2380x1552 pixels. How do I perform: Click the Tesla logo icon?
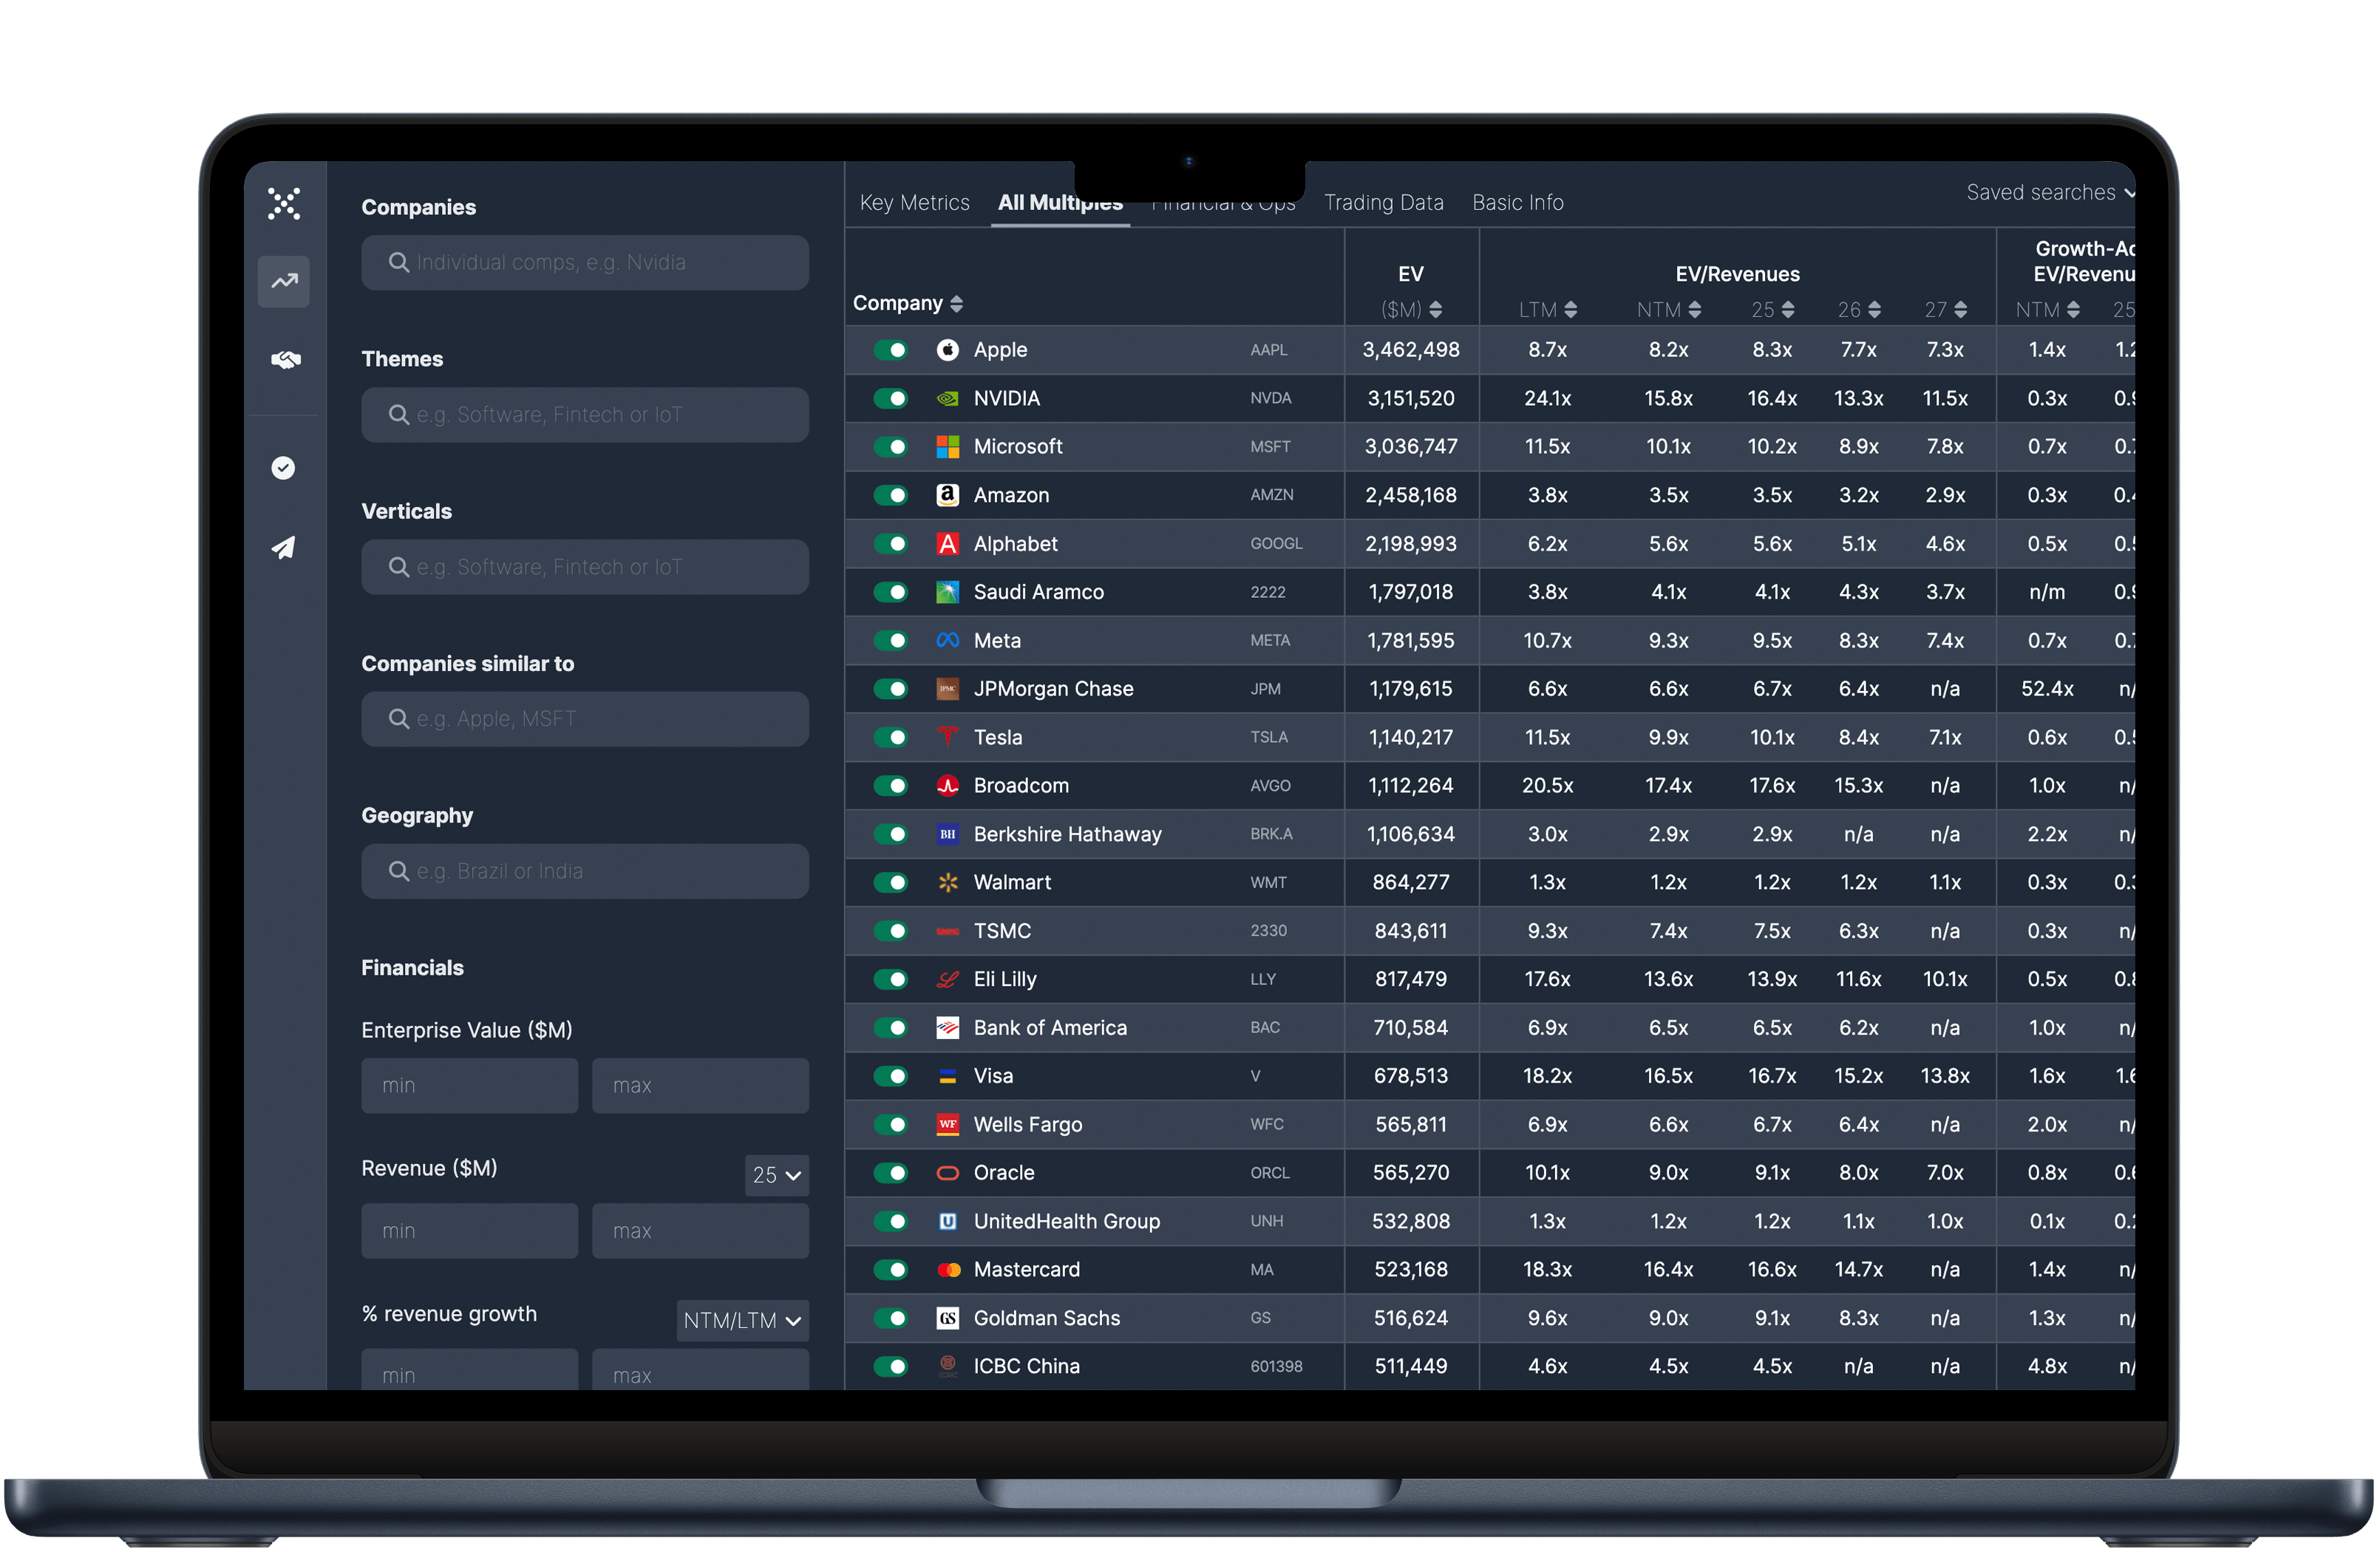(x=947, y=737)
